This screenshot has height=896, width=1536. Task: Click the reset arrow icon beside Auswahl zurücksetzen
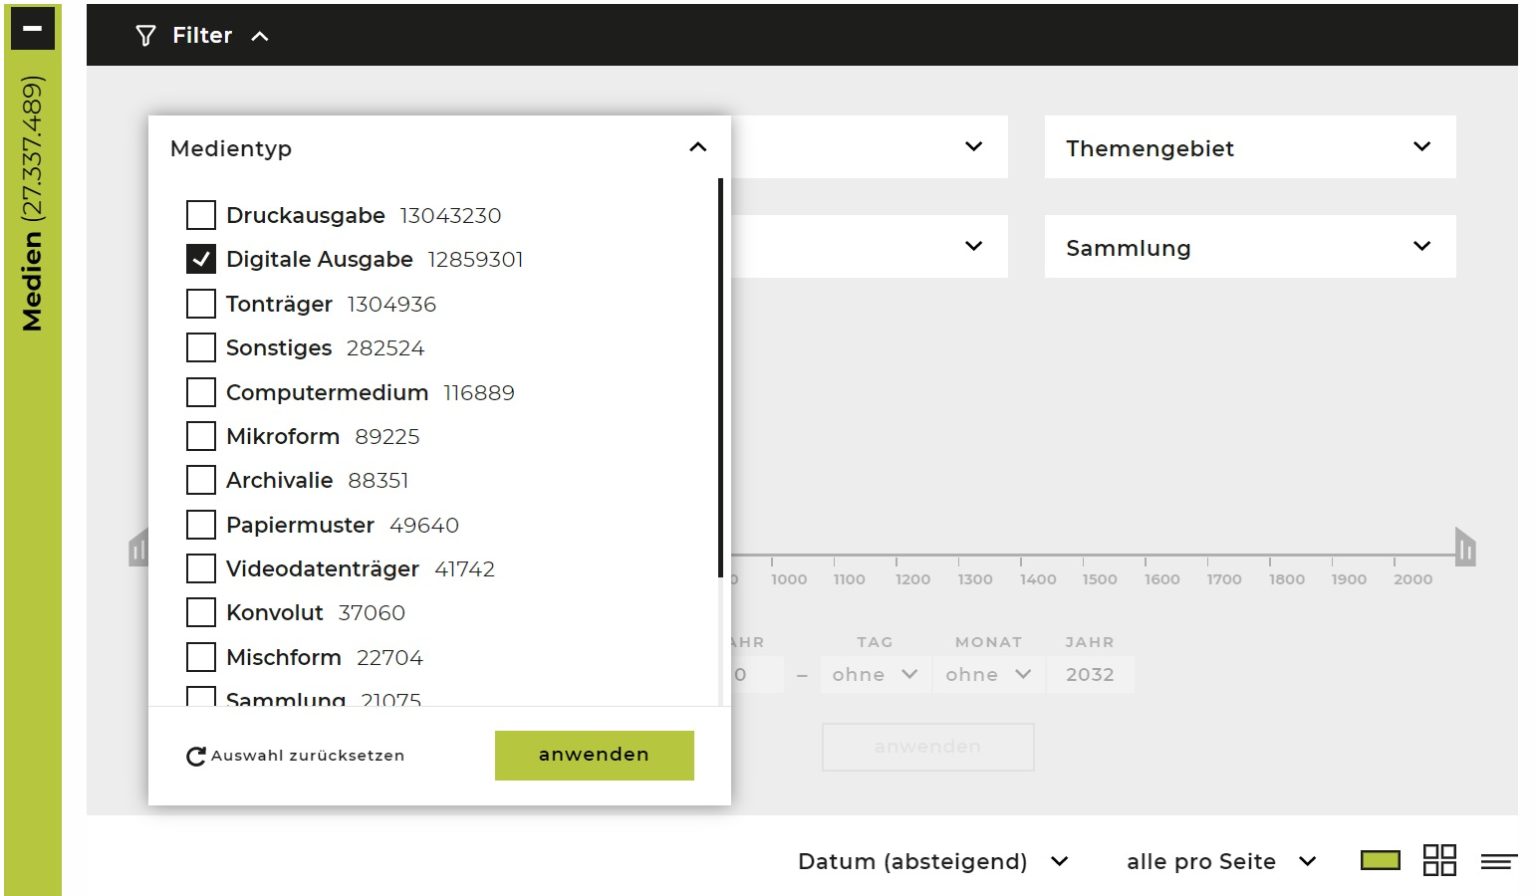click(196, 756)
